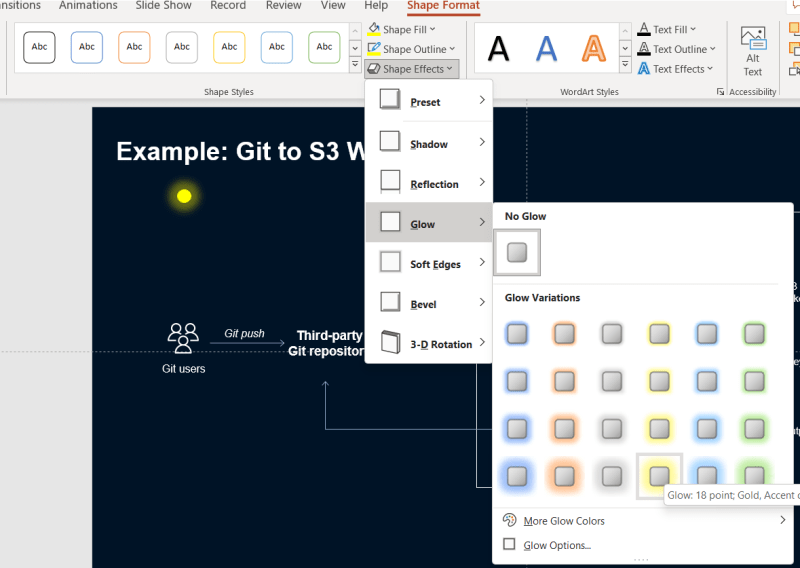The image size is (800, 568).
Task: Open the Bevel effects submenu
Action: click(x=429, y=303)
